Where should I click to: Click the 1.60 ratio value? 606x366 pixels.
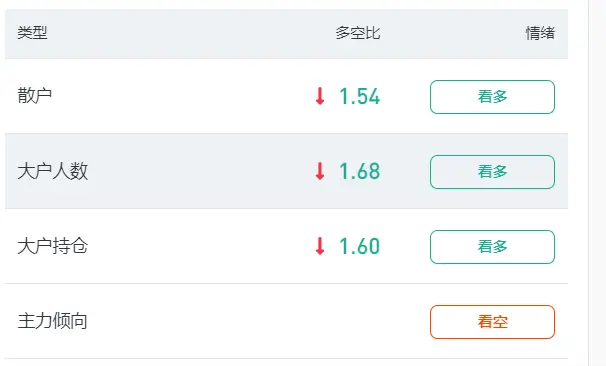(359, 247)
